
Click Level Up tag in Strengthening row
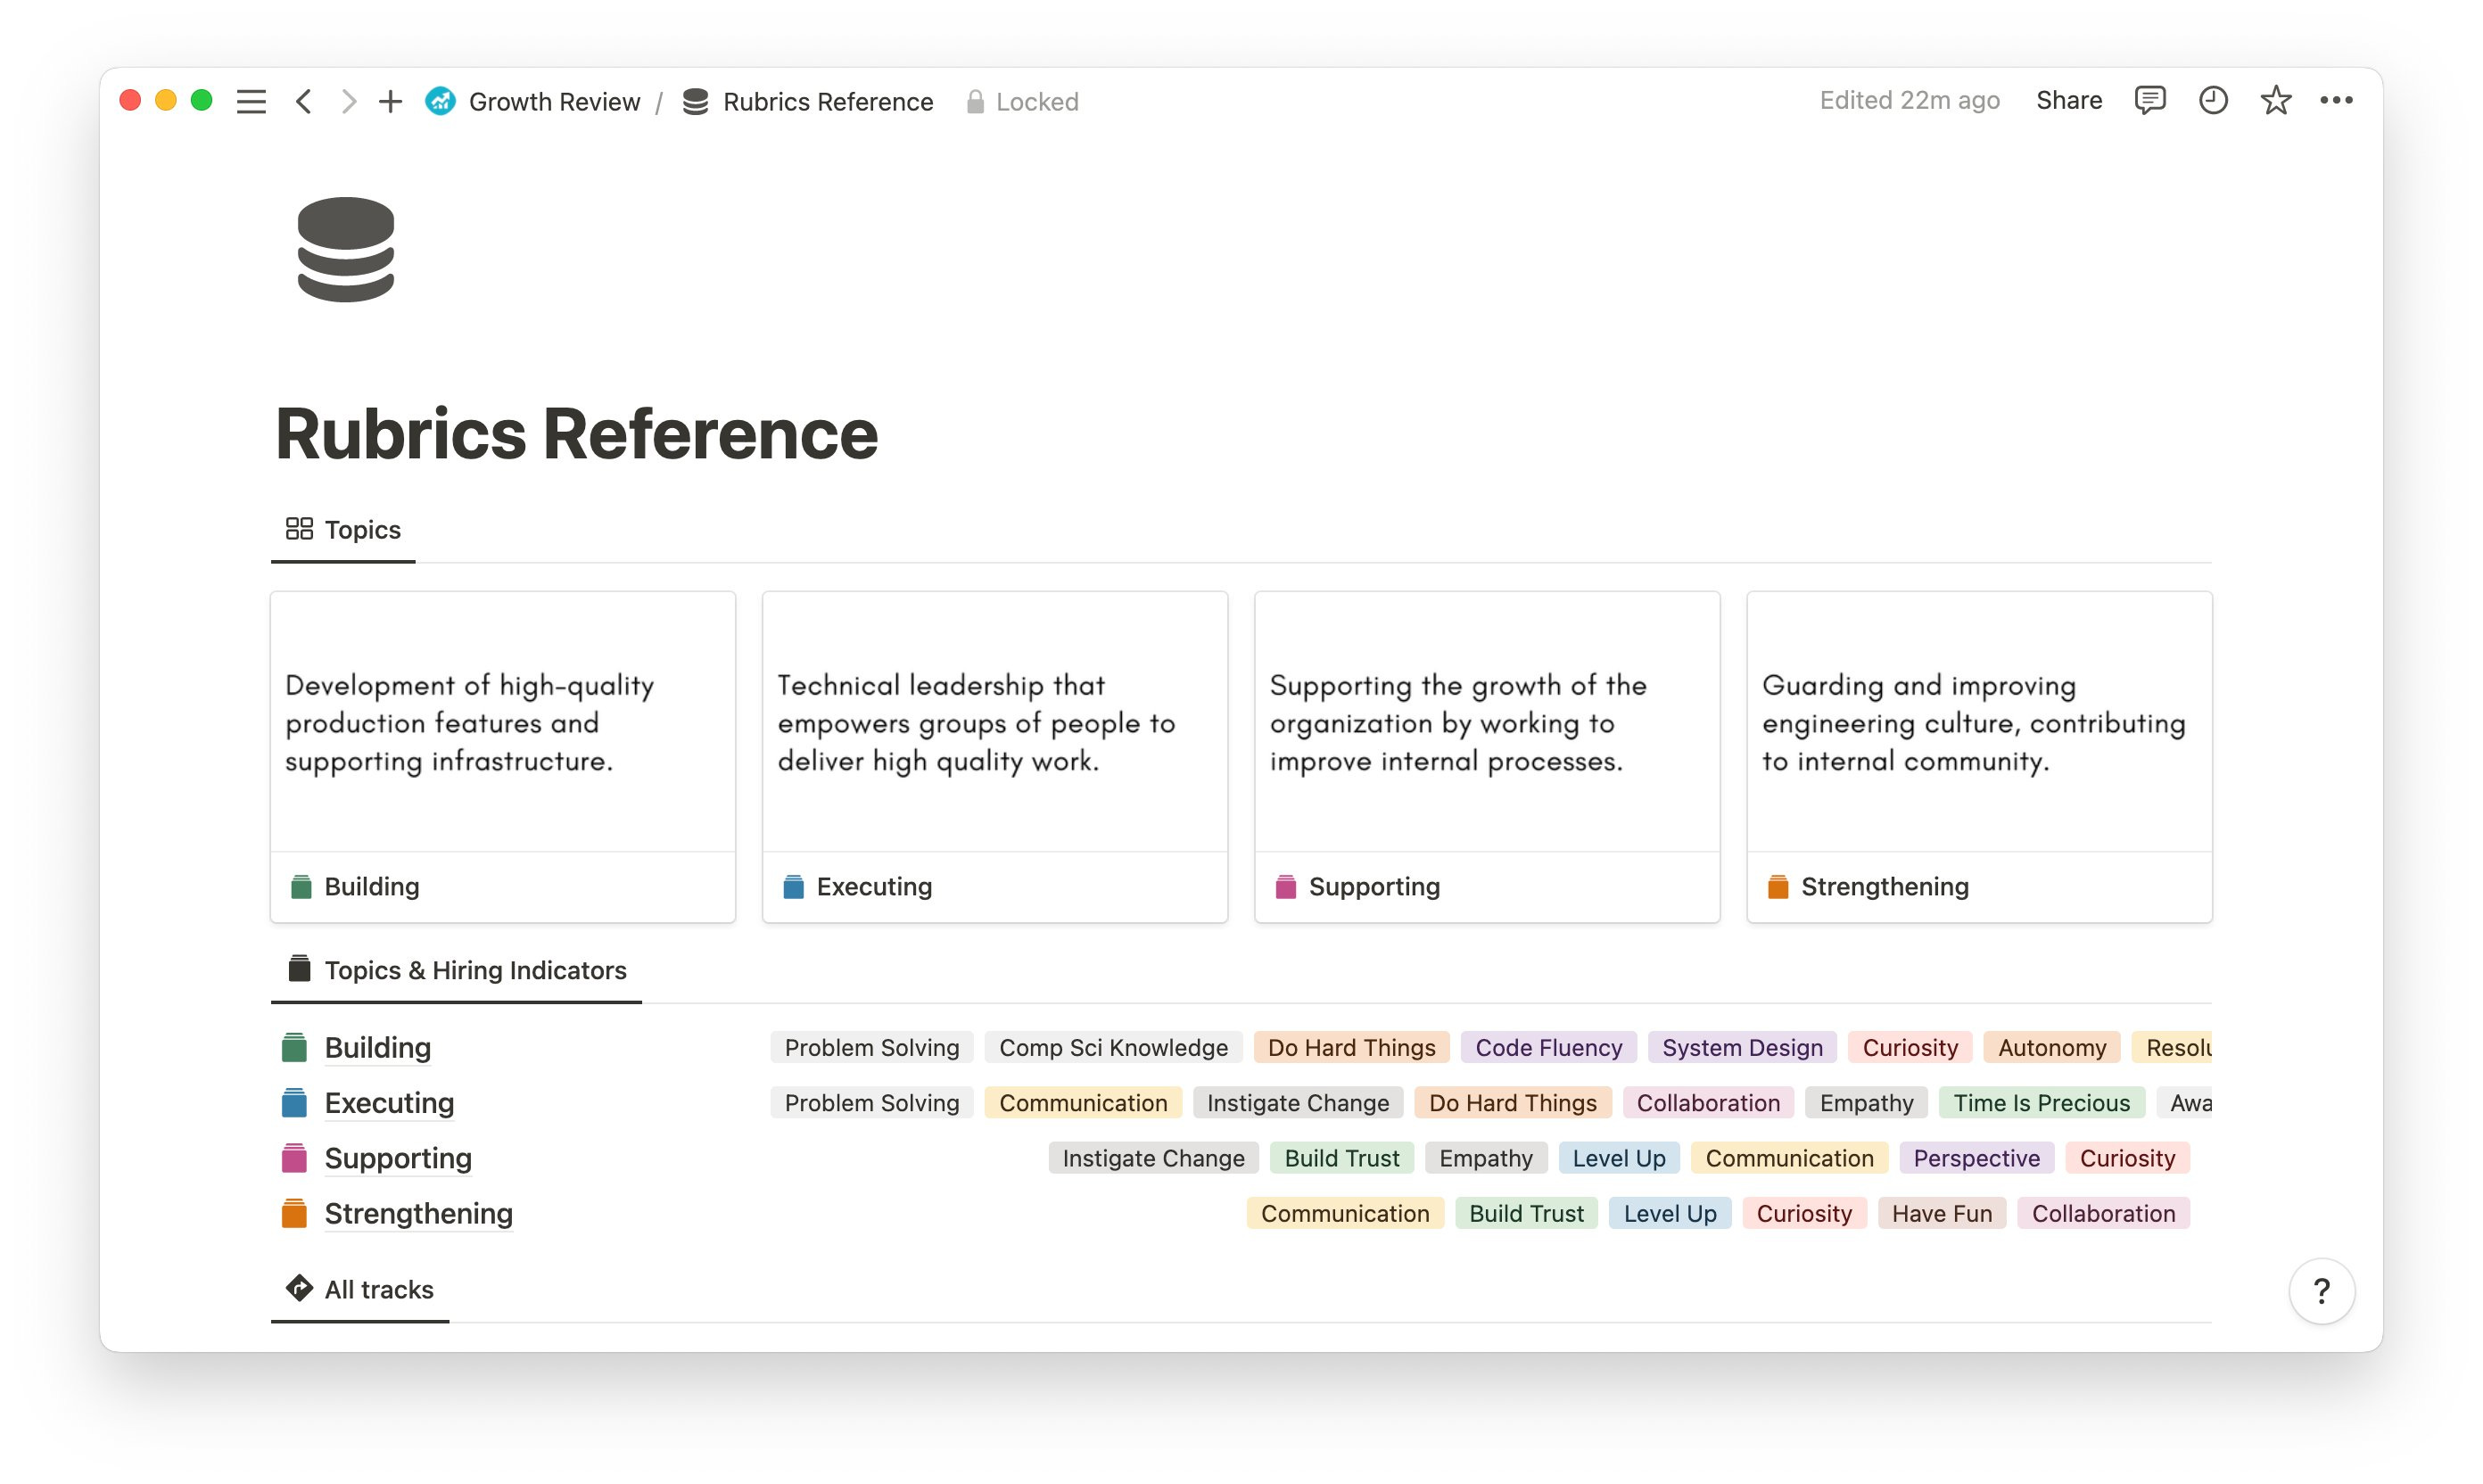(x=1669, y=1212)
